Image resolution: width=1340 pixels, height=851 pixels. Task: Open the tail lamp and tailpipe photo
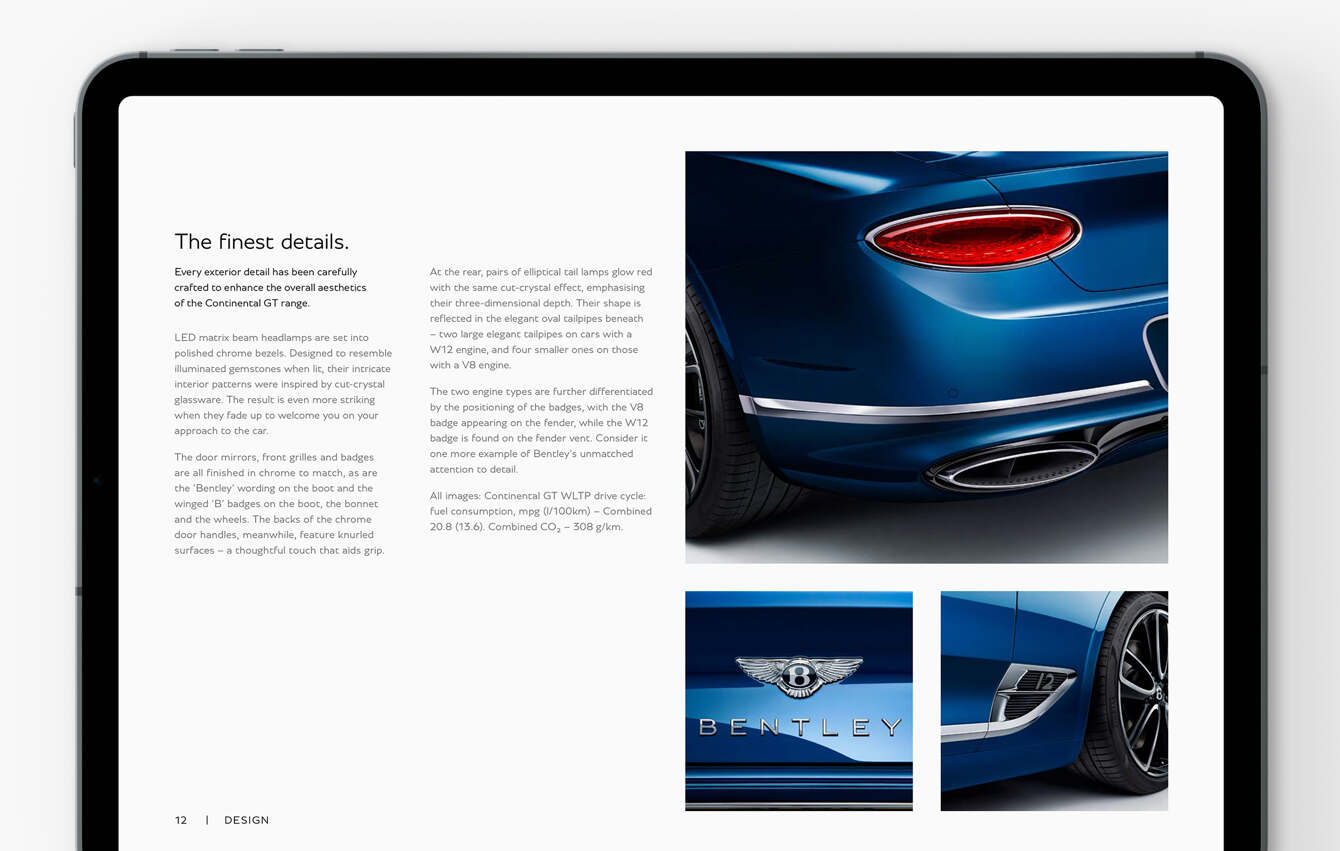pyautogui.click(x=926, y=357)
